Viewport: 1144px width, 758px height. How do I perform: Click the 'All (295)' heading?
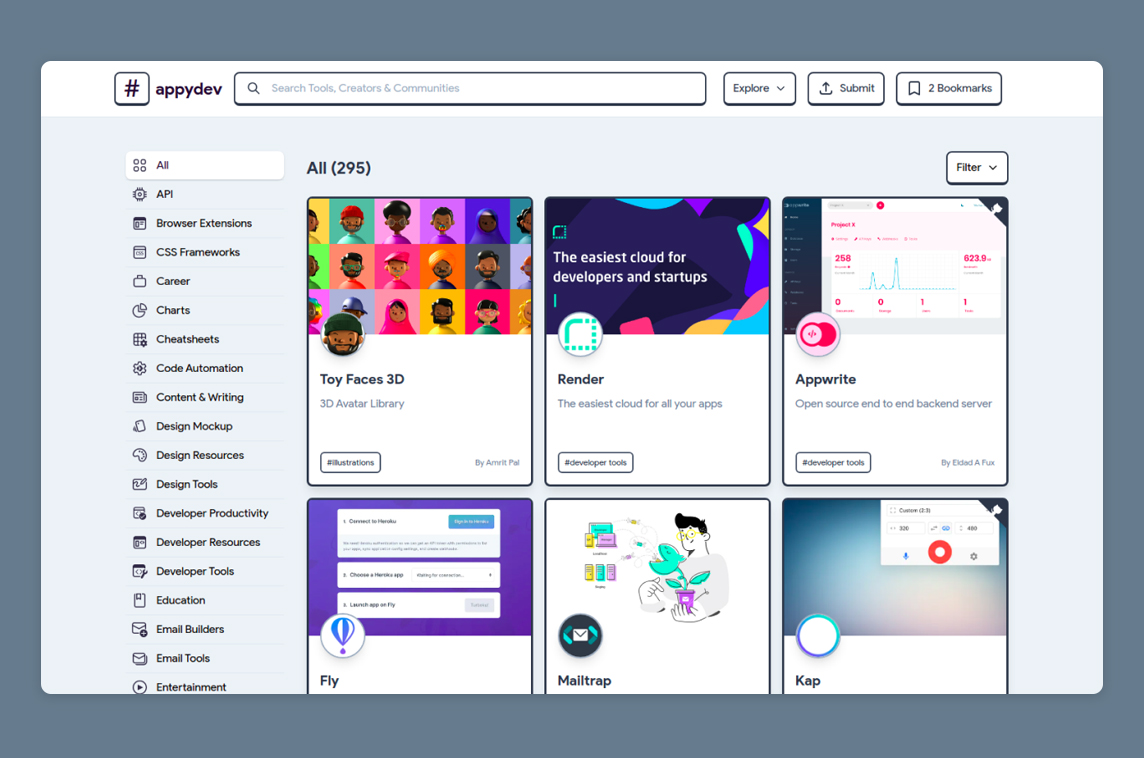(339, 168)
